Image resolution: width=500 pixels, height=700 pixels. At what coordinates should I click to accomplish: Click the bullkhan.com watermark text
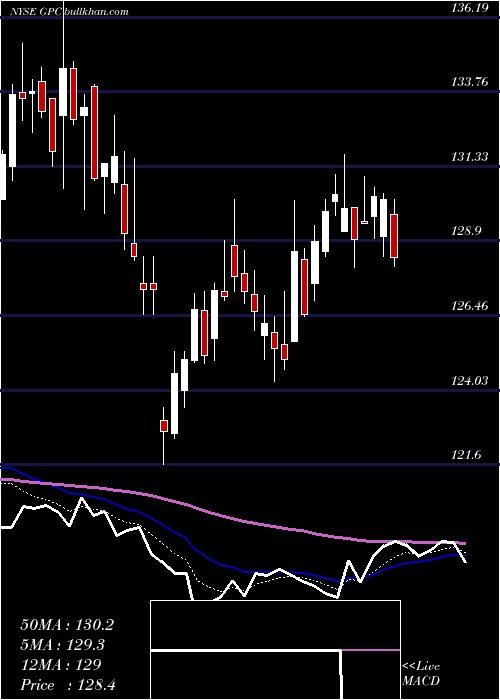pos(97,12)
